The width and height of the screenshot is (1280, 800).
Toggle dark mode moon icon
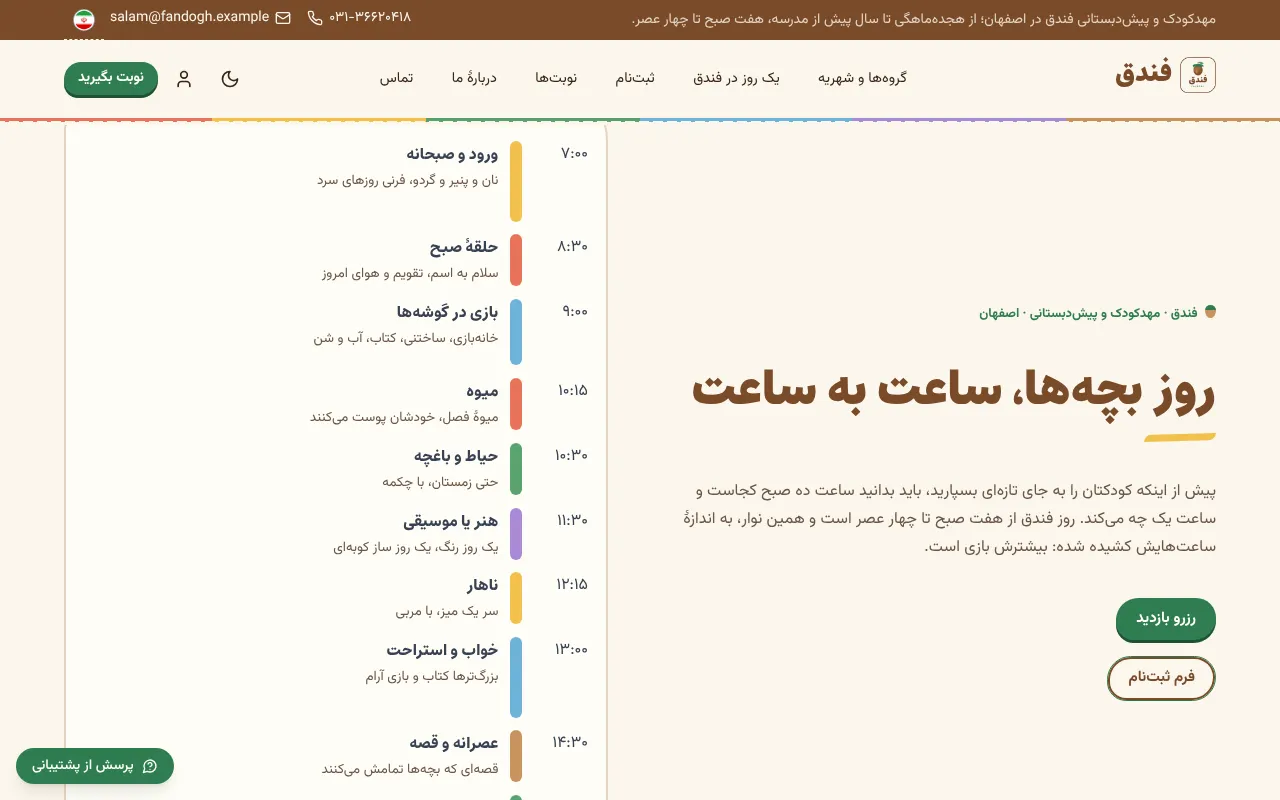(x=230, y=79)
